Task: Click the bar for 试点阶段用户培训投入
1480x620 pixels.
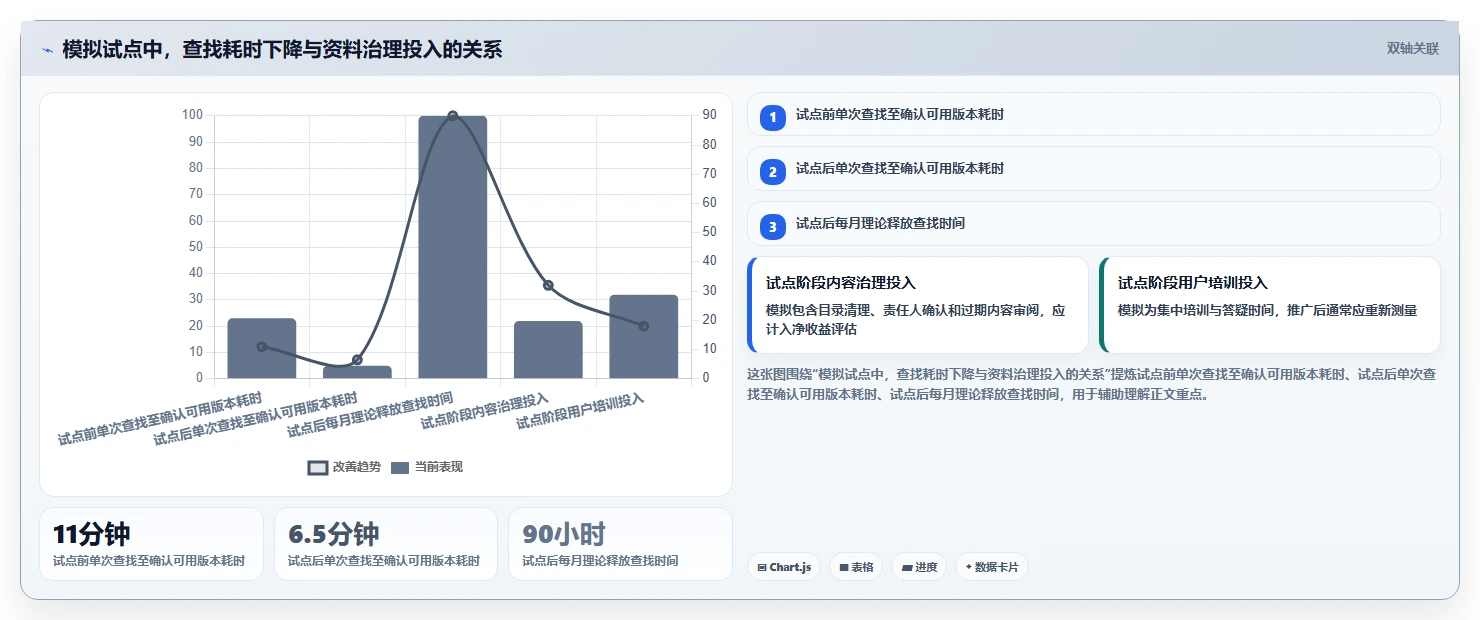Action: (x=644, y=337)
